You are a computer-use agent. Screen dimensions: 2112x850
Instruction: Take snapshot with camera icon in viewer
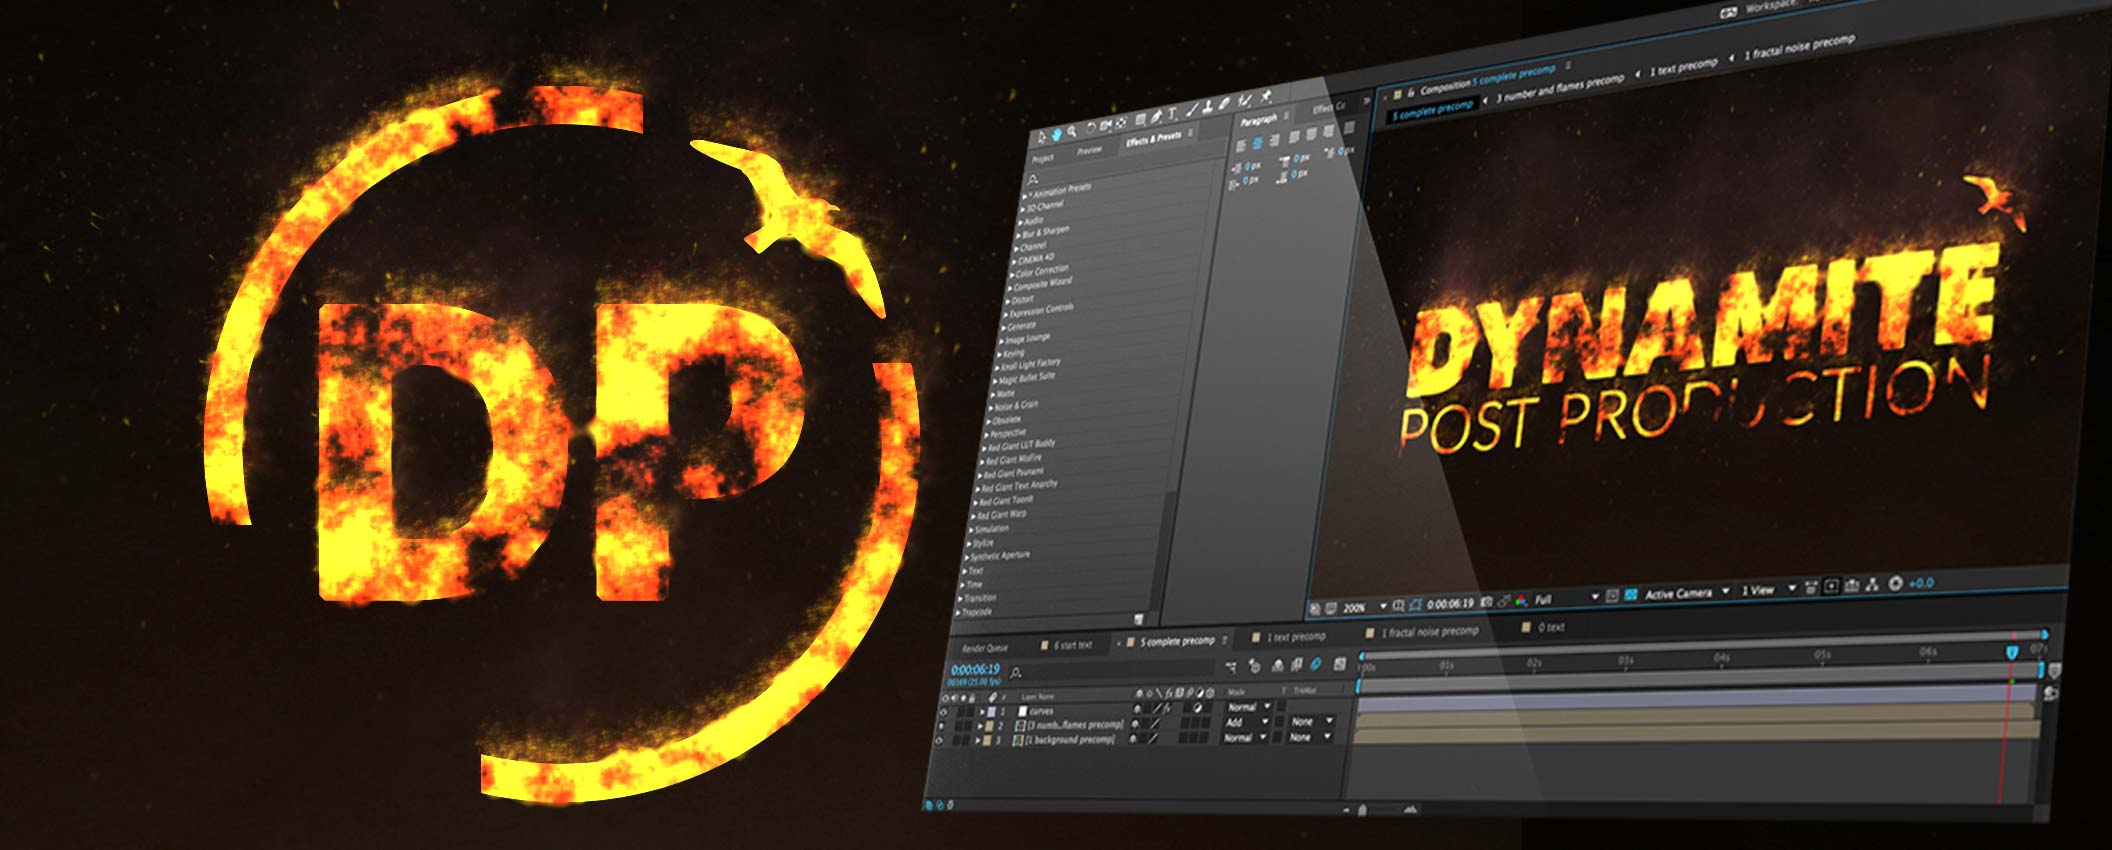[x=1486, y=602]
